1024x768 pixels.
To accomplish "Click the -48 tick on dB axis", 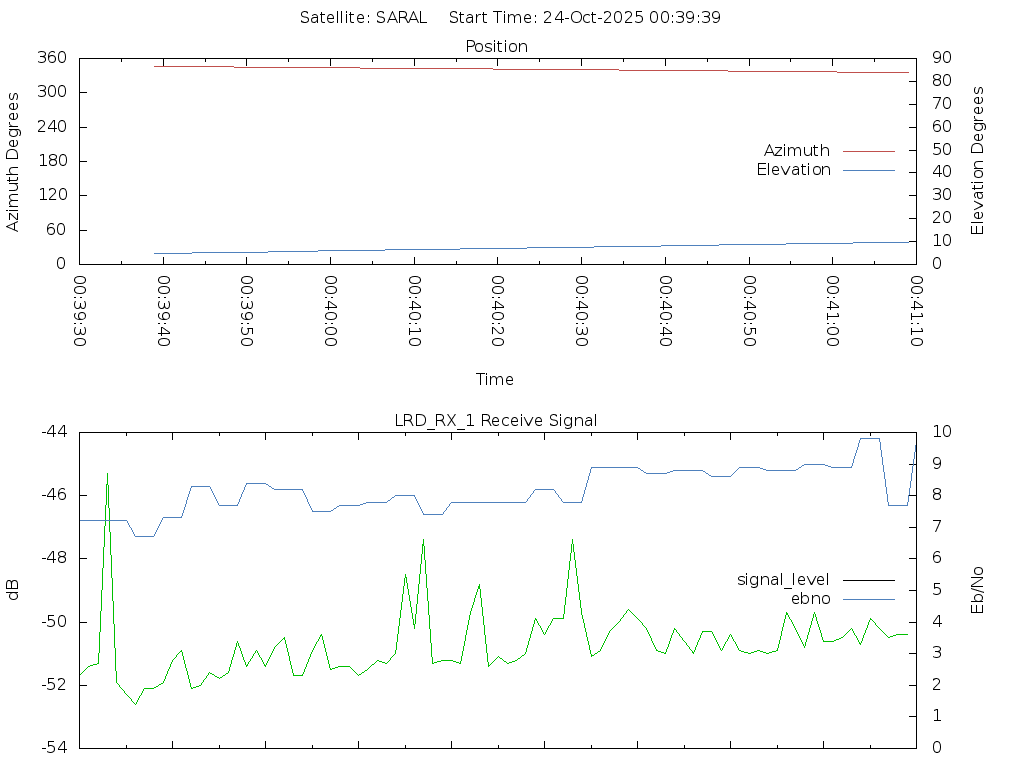I will click(x=52, y=558).
